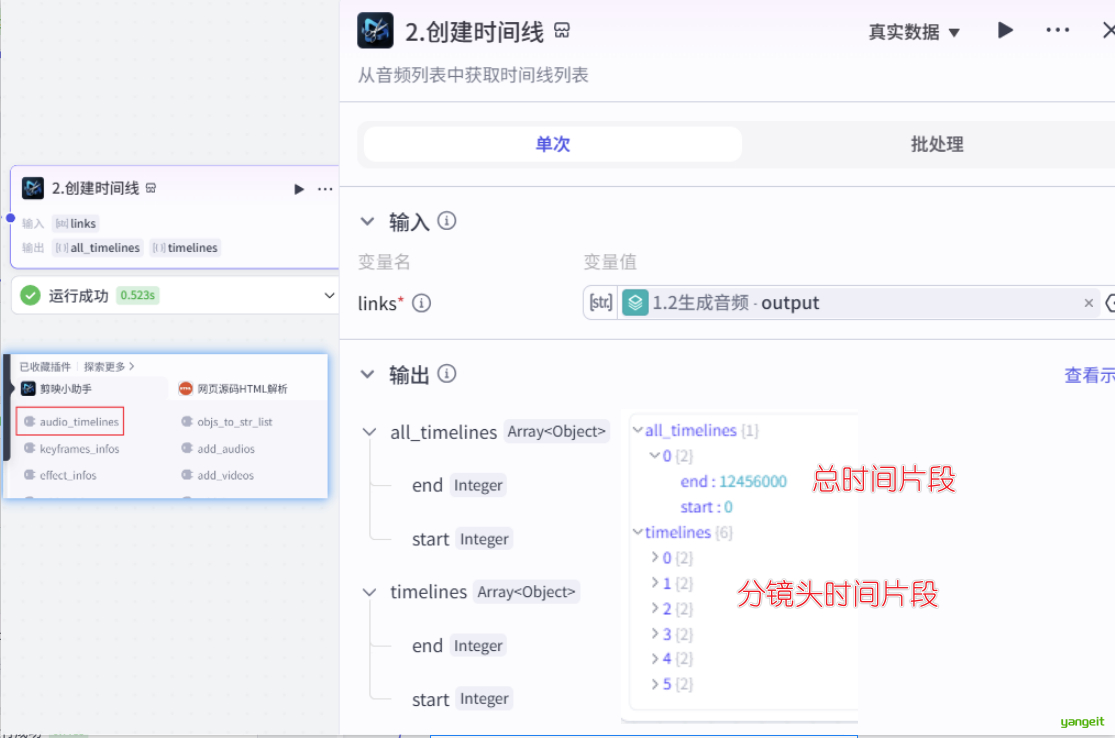Click the play icon on the canvas node card
1115x738 pixels.
(x=299, y=189)
